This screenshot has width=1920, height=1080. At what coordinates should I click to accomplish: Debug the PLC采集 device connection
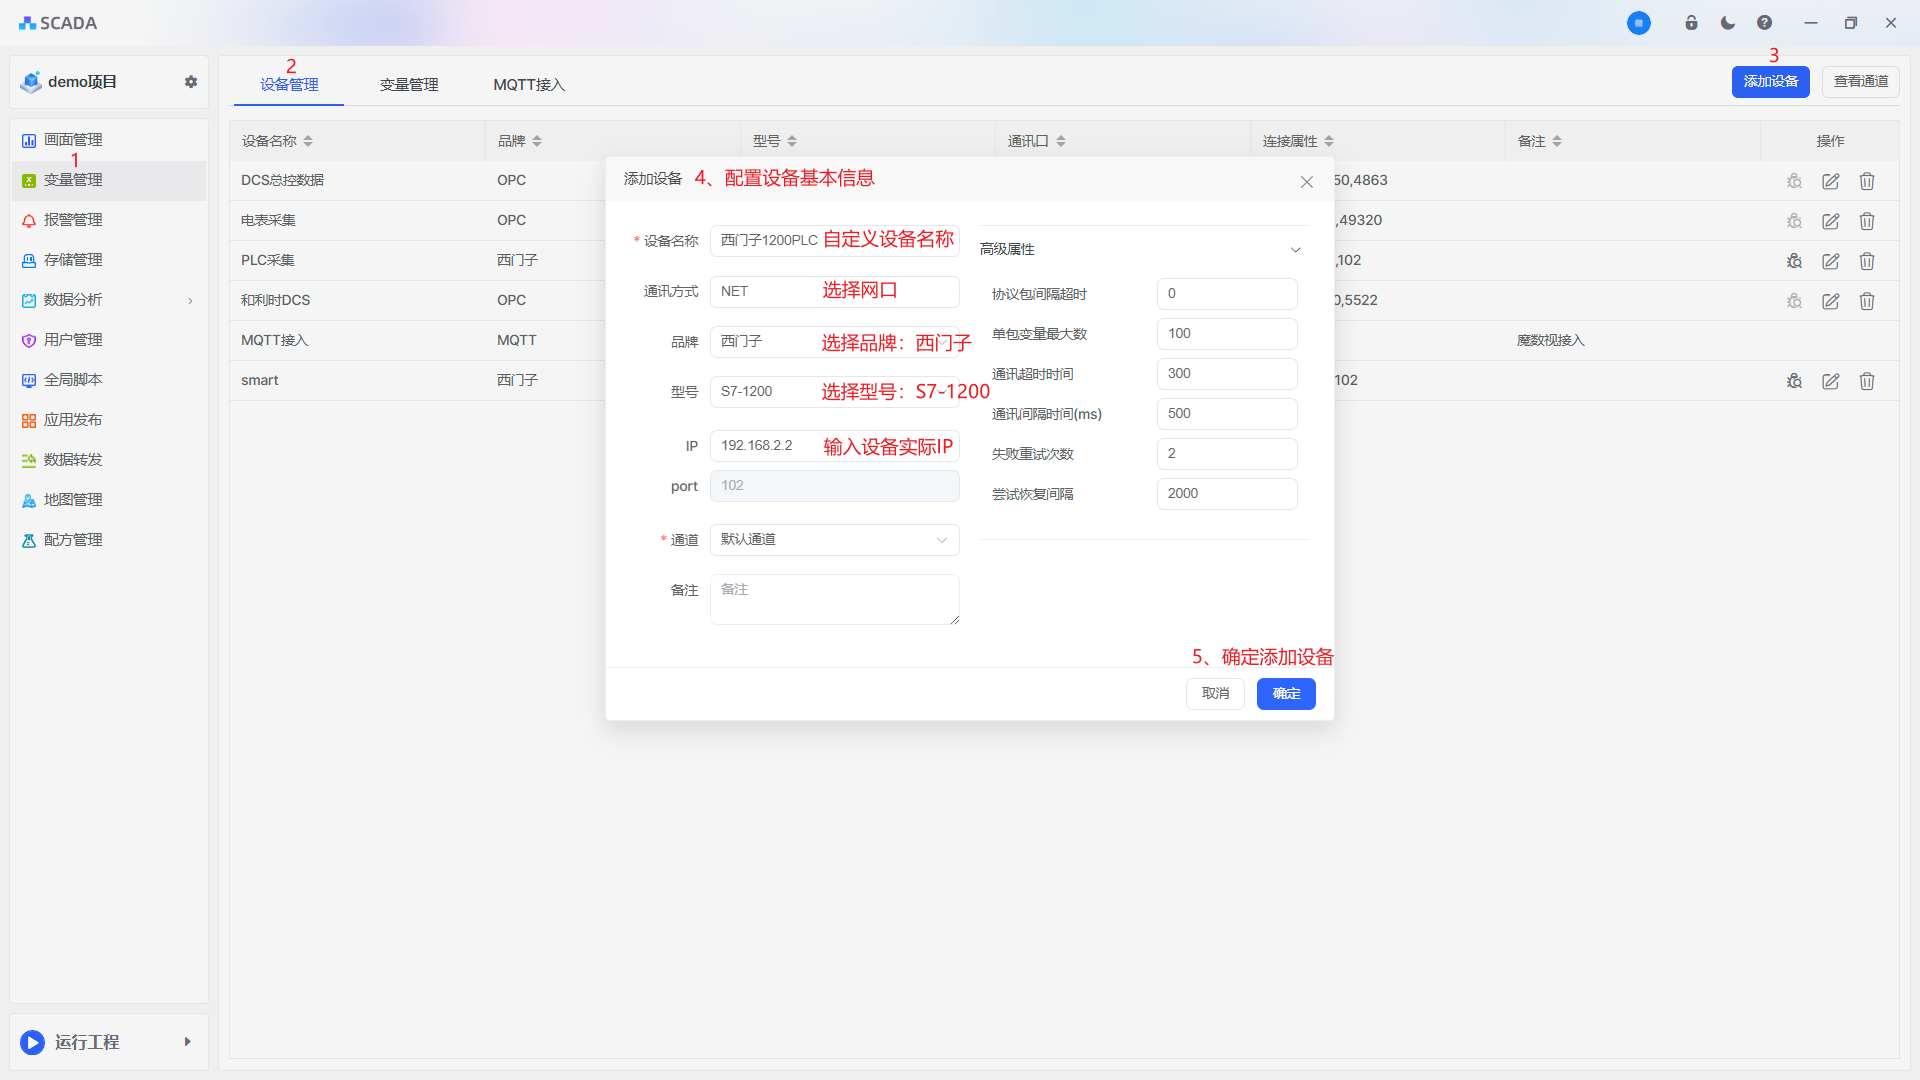pyautogui.click(x=1794, y=261)
